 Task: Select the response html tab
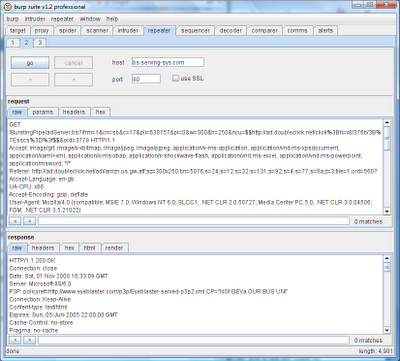click(x=89, y=248)
